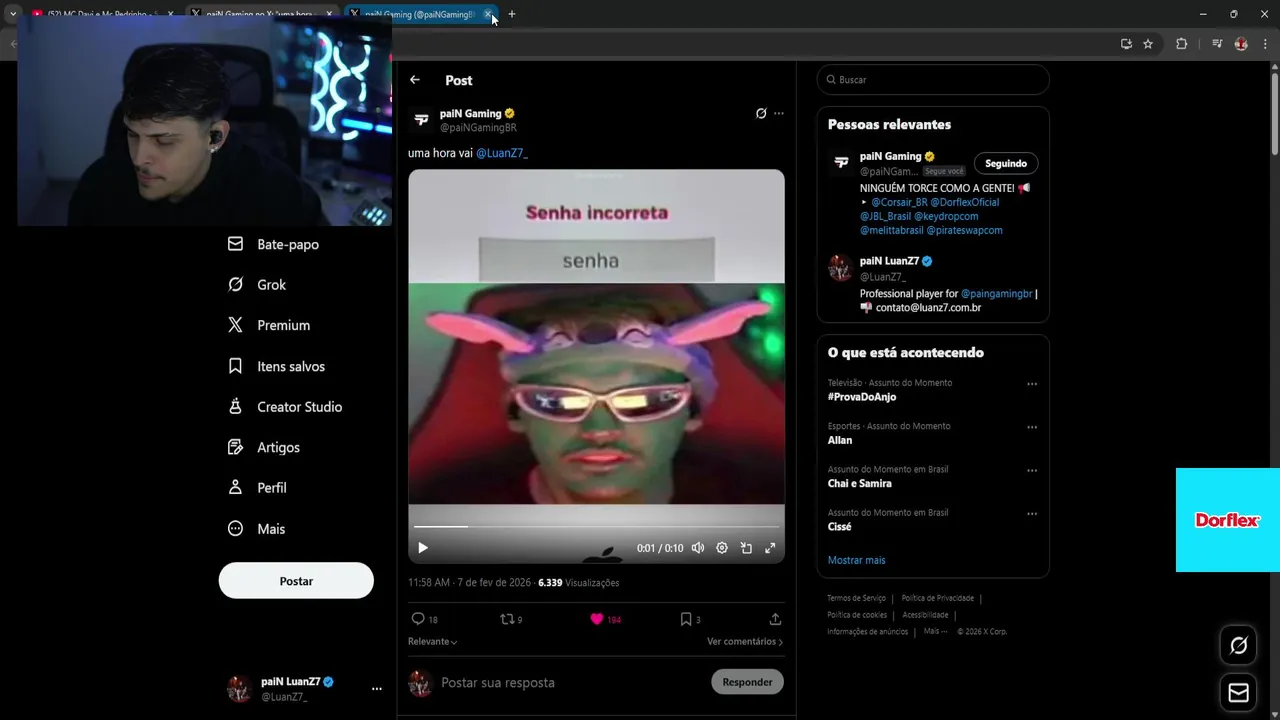Expand the Mais menu in sidebar
Image resolution: width=1280 pixels, height=720 pixels.
point(256,529)
